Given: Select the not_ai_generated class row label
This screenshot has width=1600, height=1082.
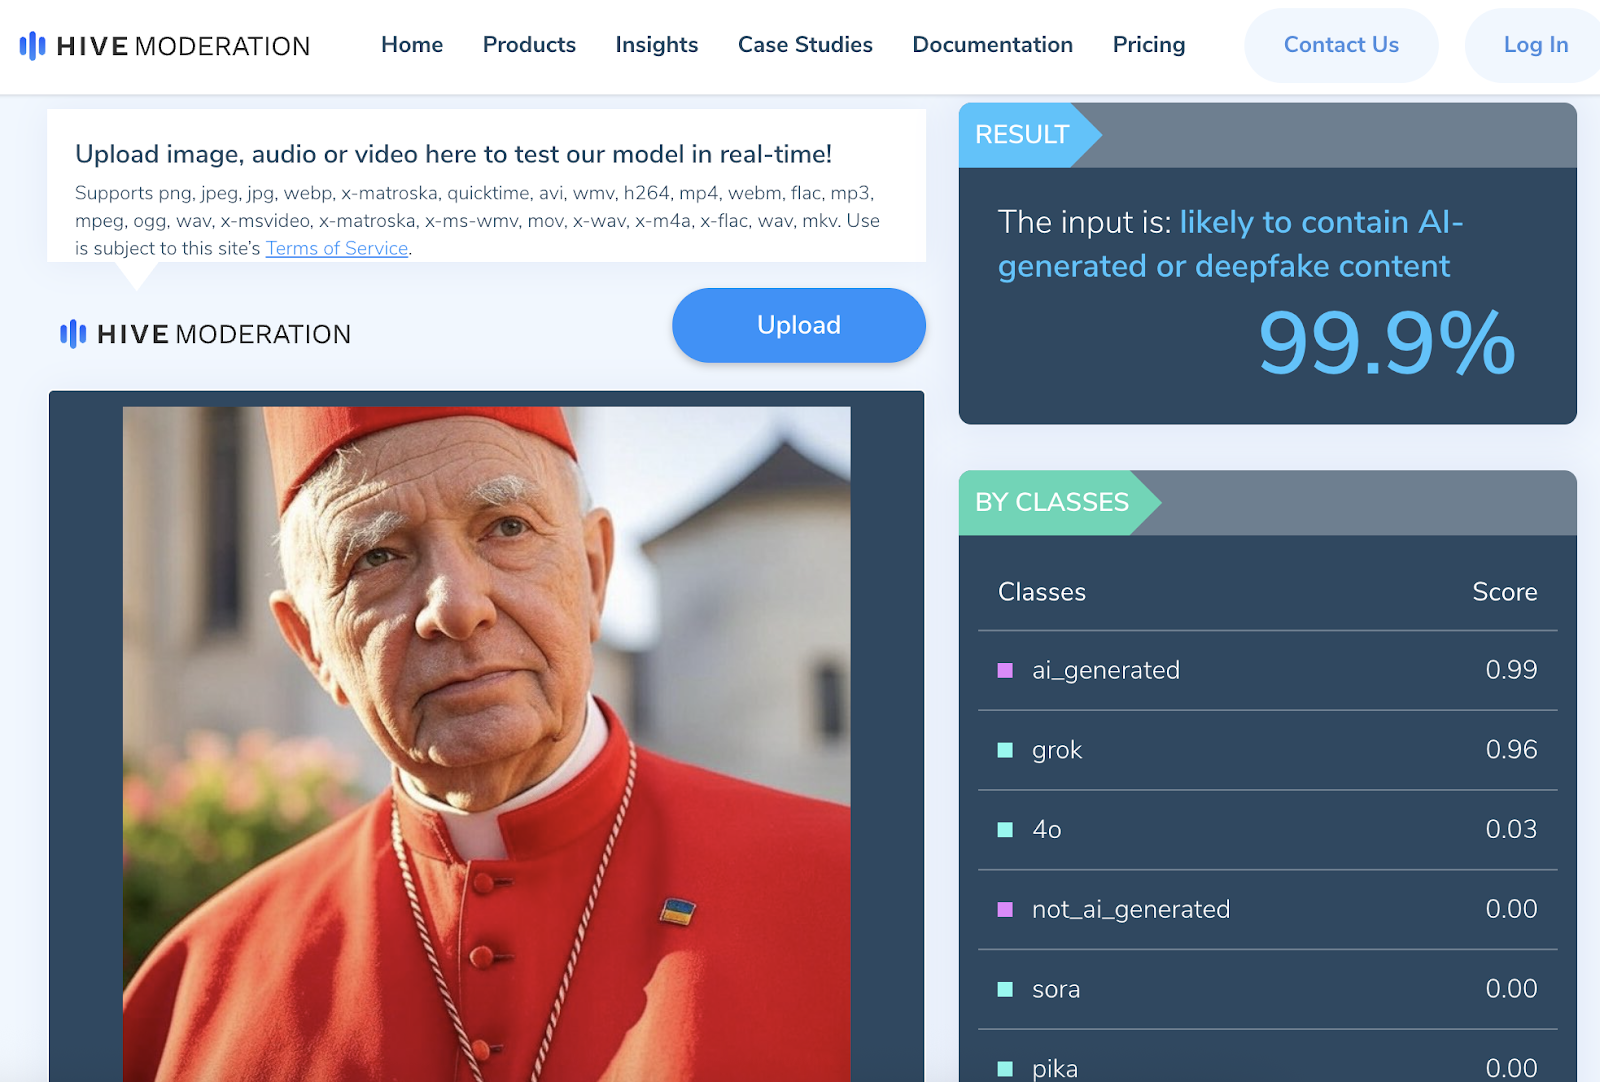Looking at the screenshot, I should 1131,909.
